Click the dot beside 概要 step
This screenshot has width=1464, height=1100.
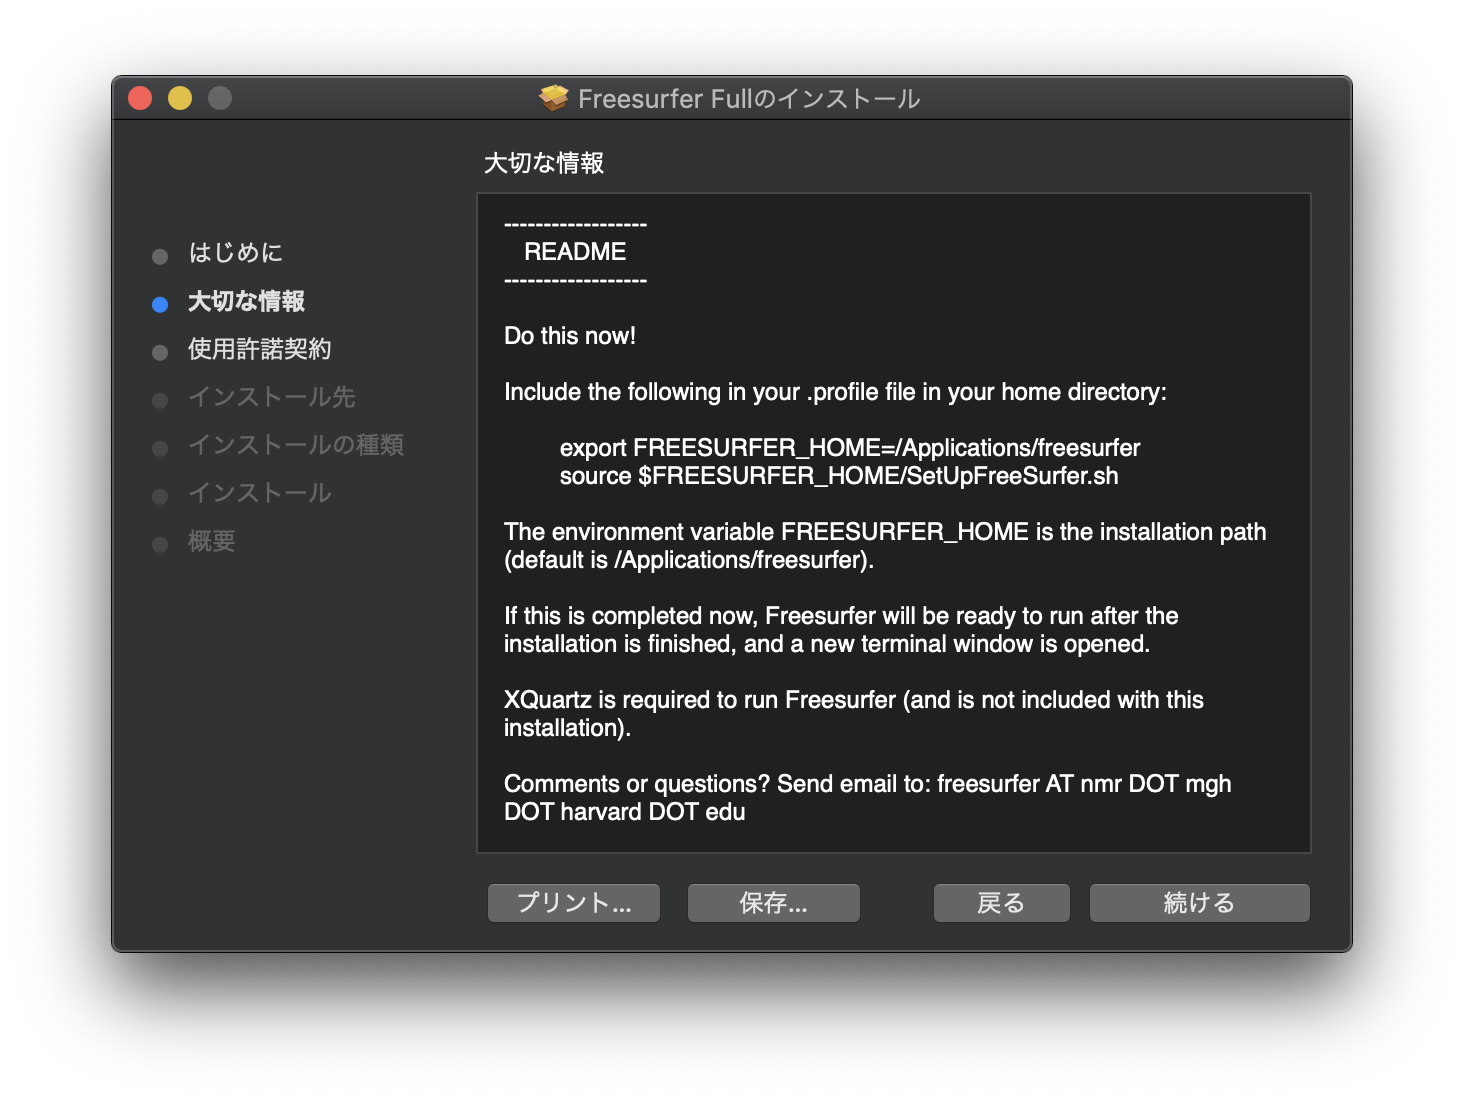160,543
